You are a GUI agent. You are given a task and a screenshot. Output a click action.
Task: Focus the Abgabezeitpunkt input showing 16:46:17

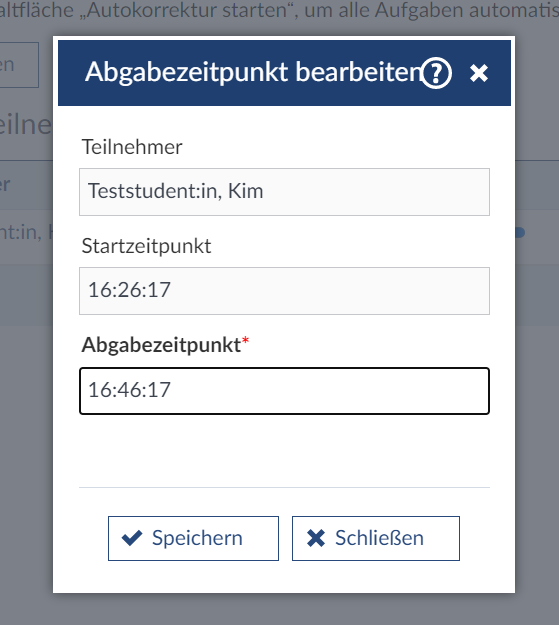[284, 391]
